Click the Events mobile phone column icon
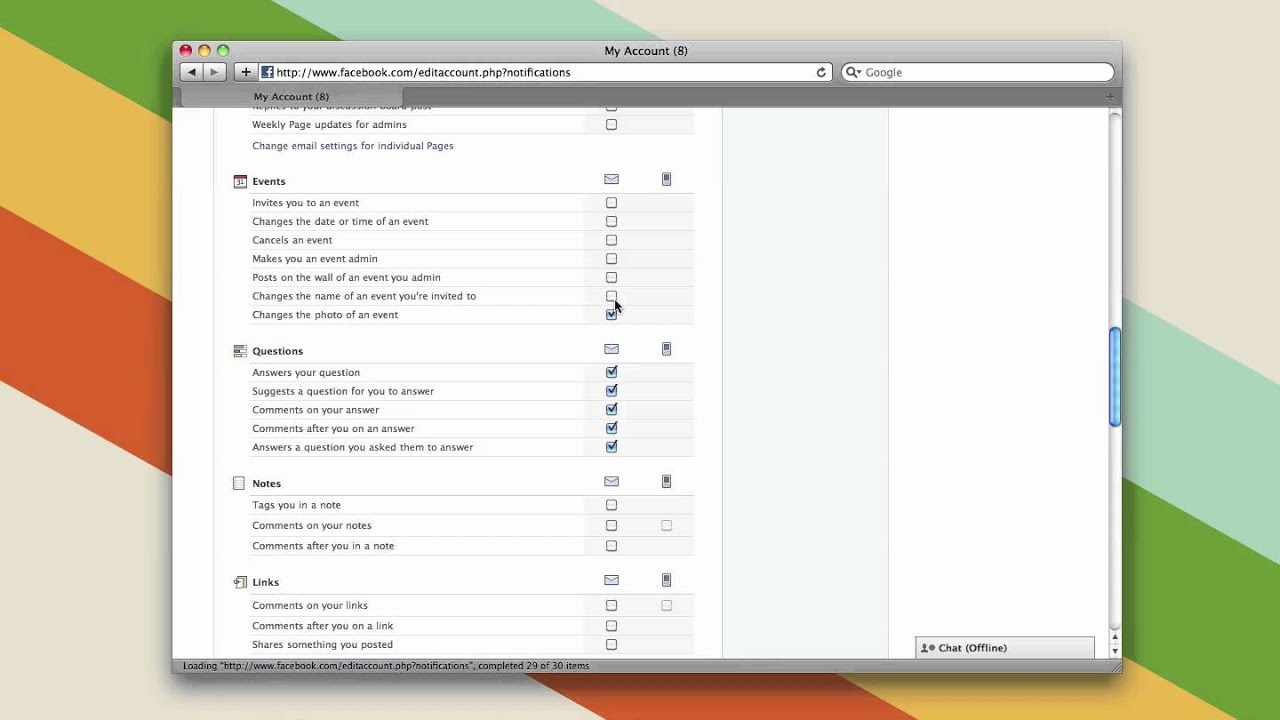The image size is (1280, 720). click(x=666, y=179)
